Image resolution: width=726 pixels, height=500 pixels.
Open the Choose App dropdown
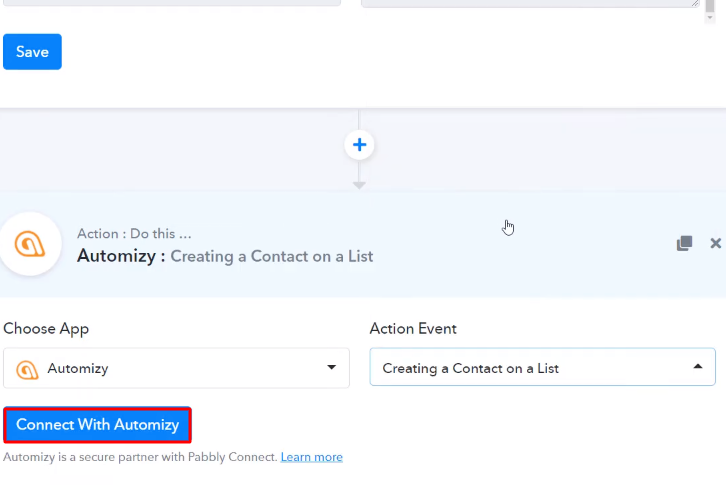[176, 368]
